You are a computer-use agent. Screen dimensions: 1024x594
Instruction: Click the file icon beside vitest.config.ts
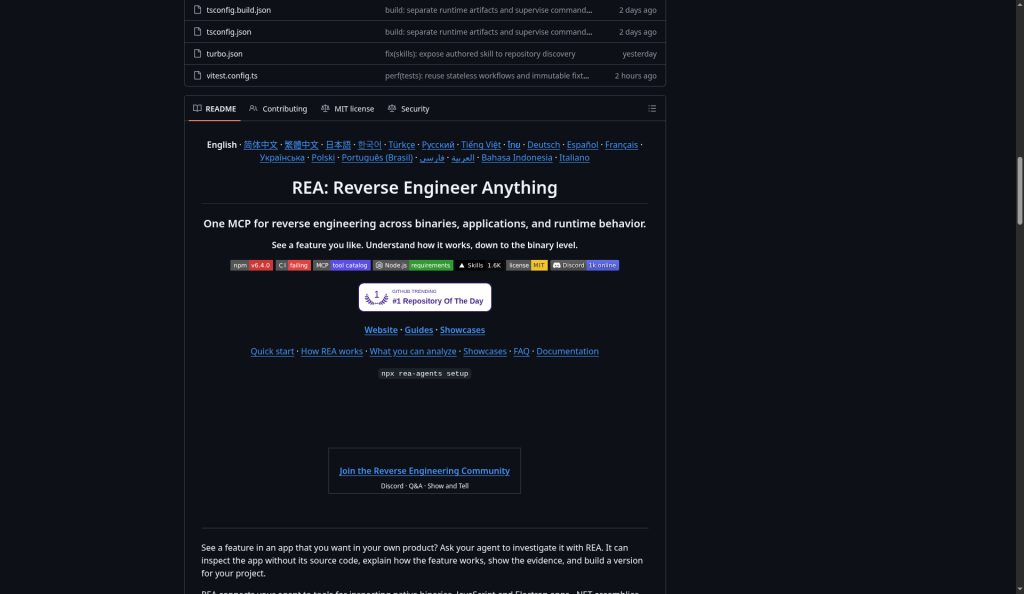(x=197, y=76)
